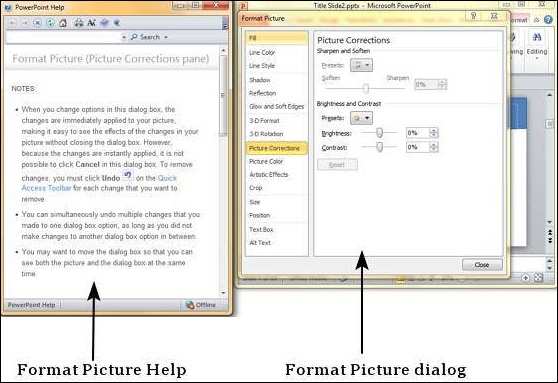This screenshot has width=558, height=383.
Task: Select the Line Style category
Action: [276, 66]
